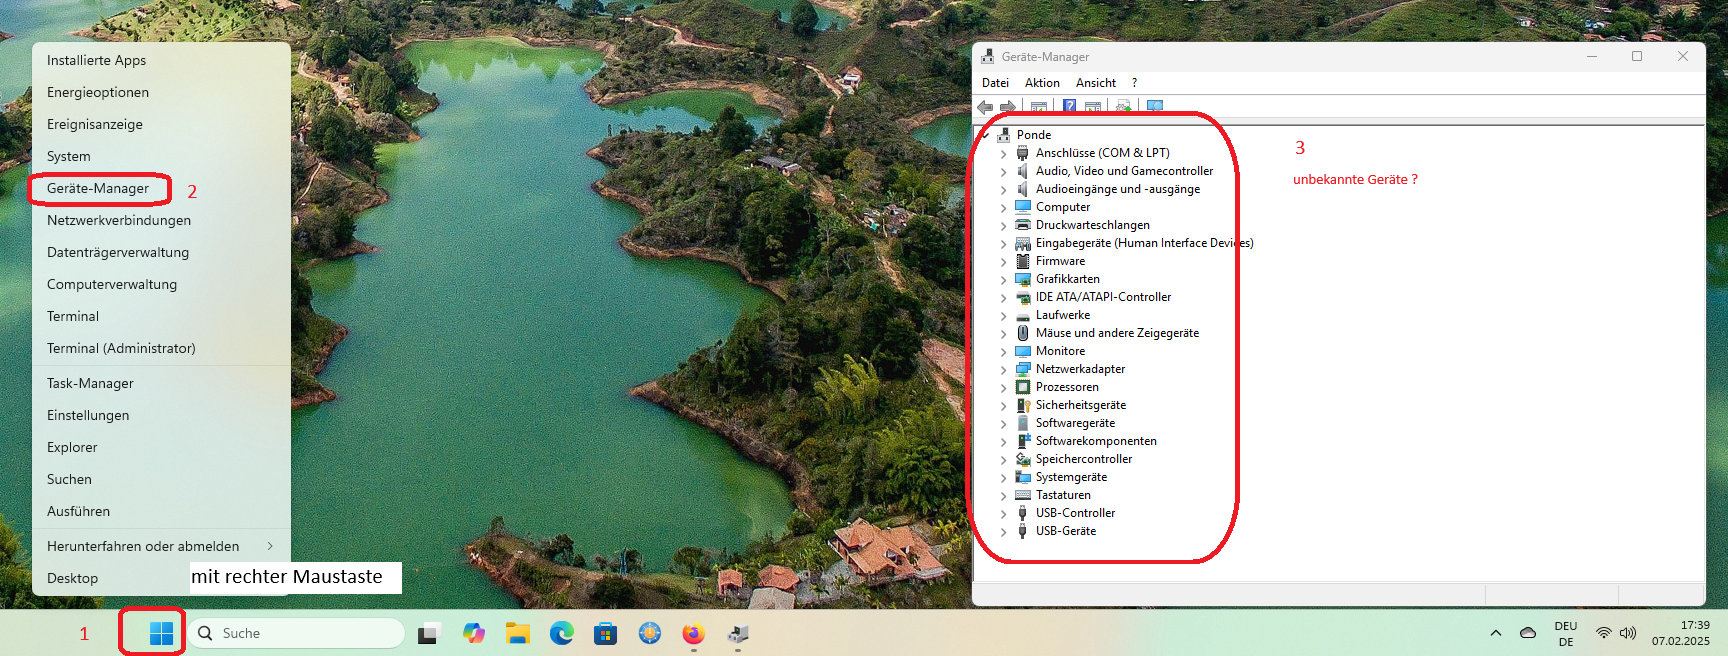
Task: Click the icon next to Anschlüsse (COM & LPT)
Action: [x=1022, y=153]
